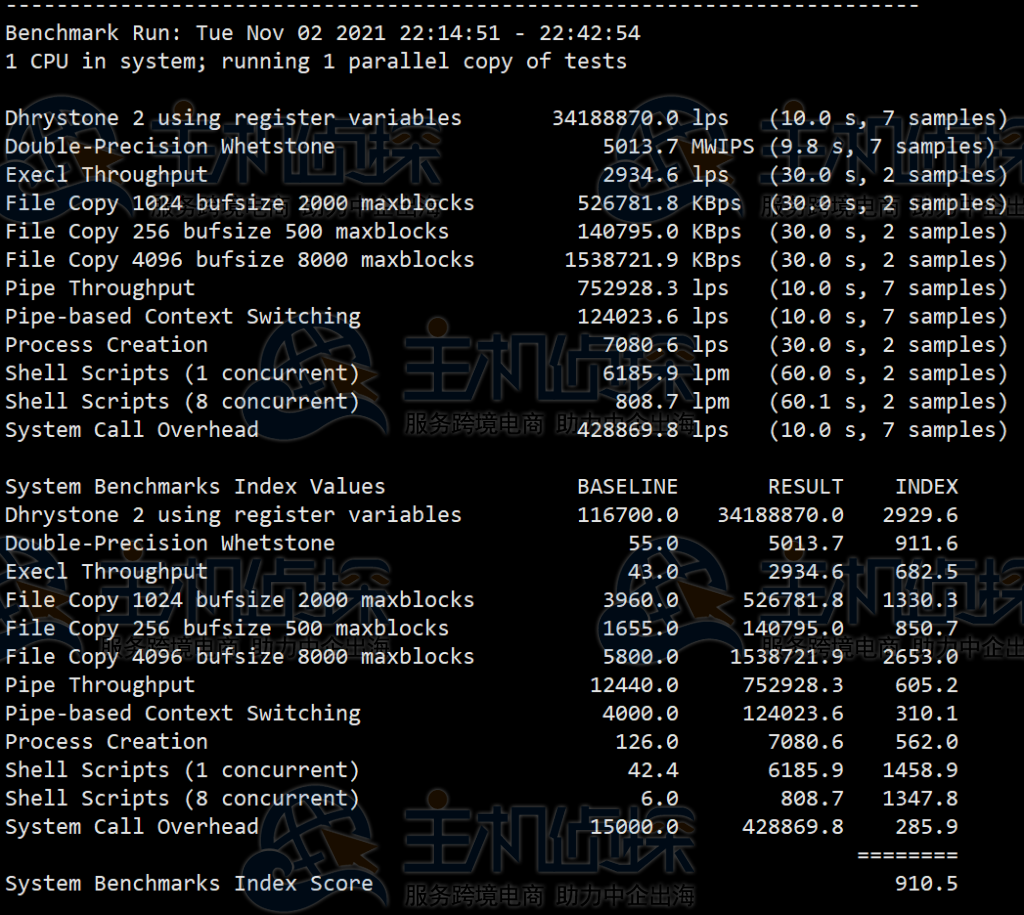This screenshot has height=915, width=1024.
Task: Click Process Creation baseline value 126.0
Action: tap(646, 742)
